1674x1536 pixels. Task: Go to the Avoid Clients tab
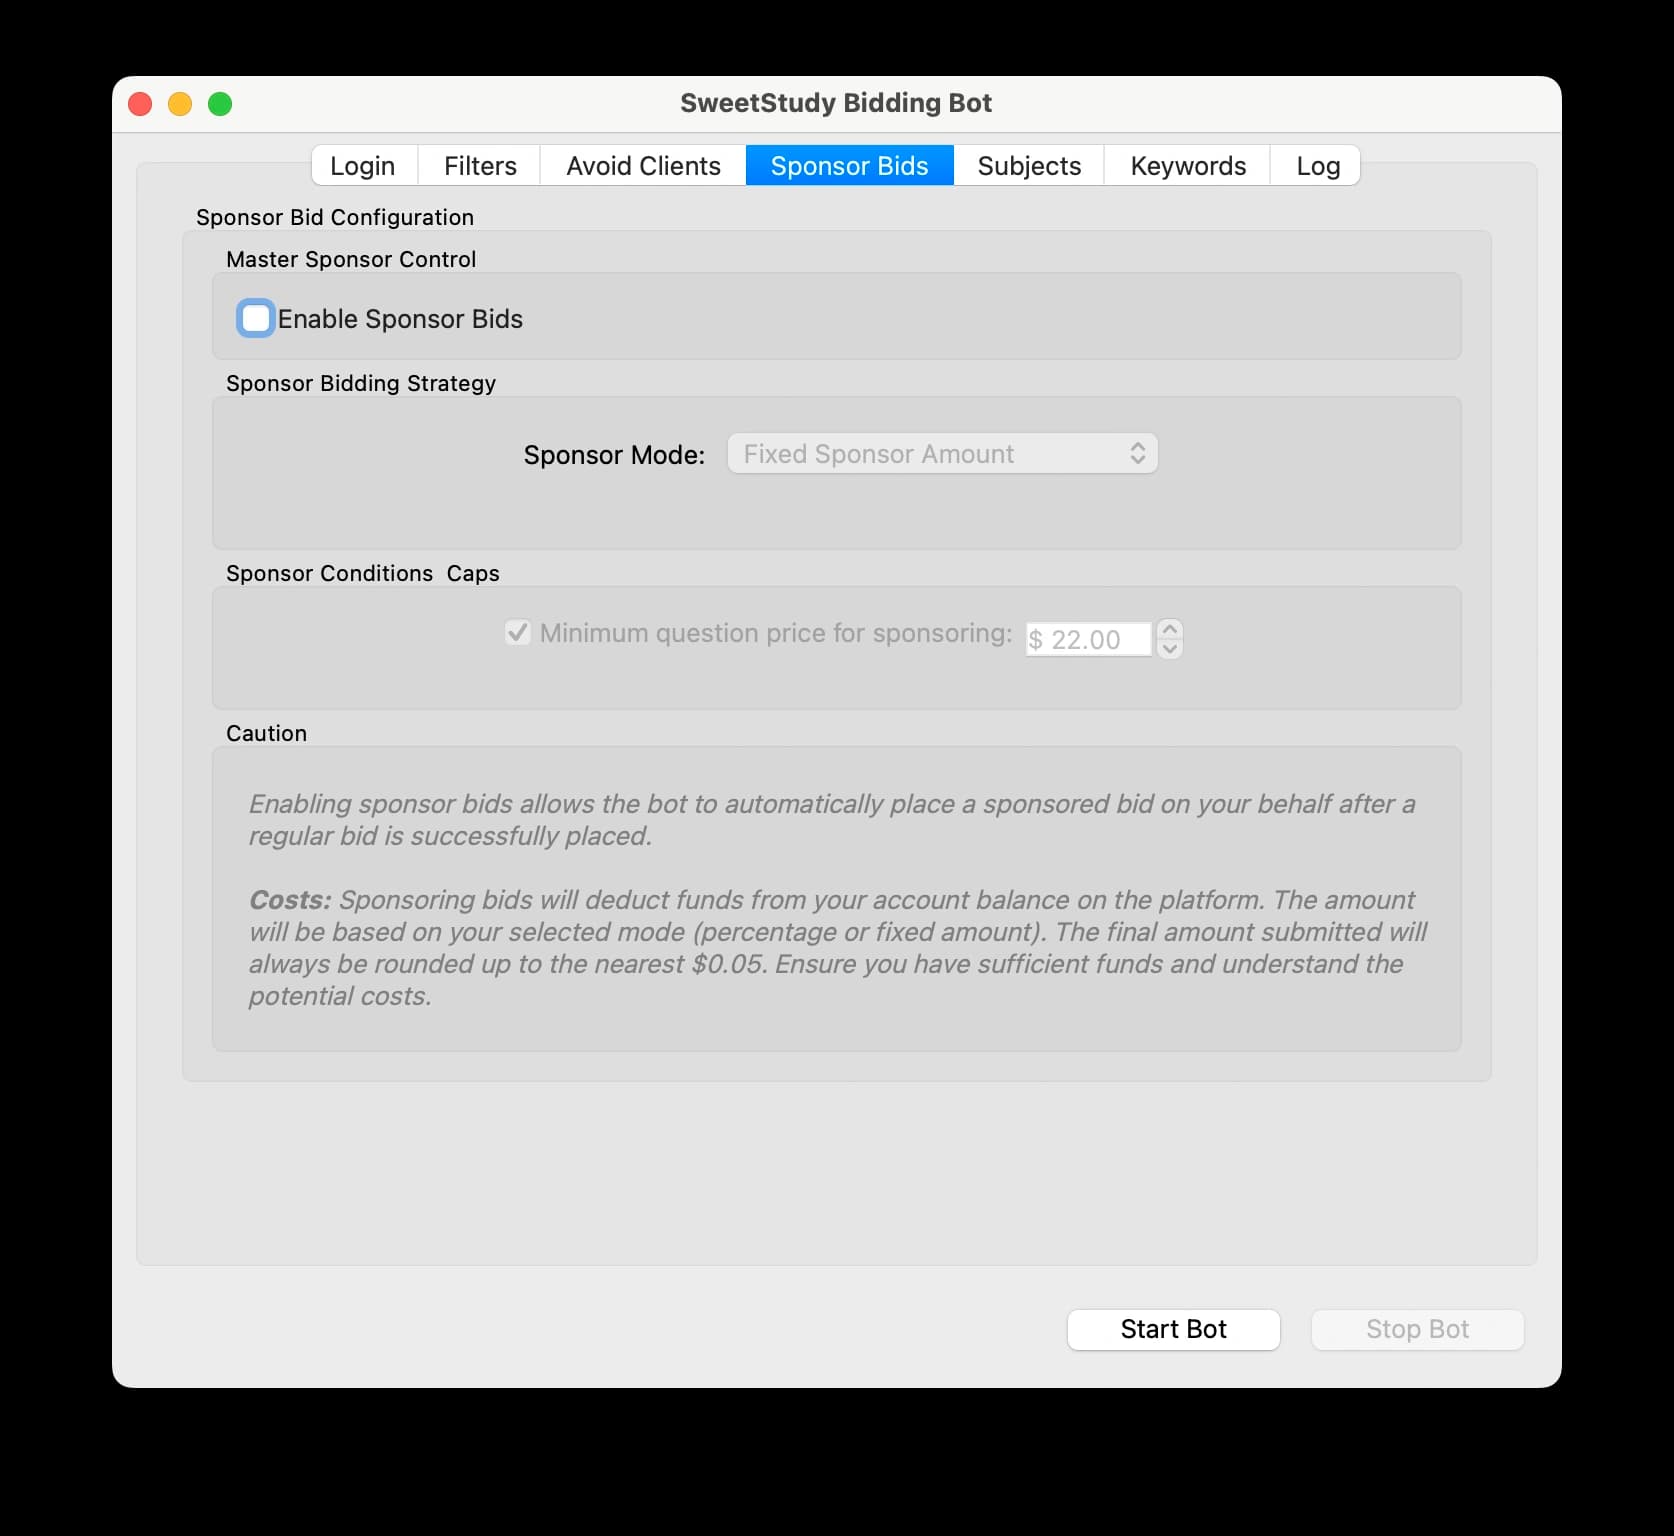(x=643, y=165)
